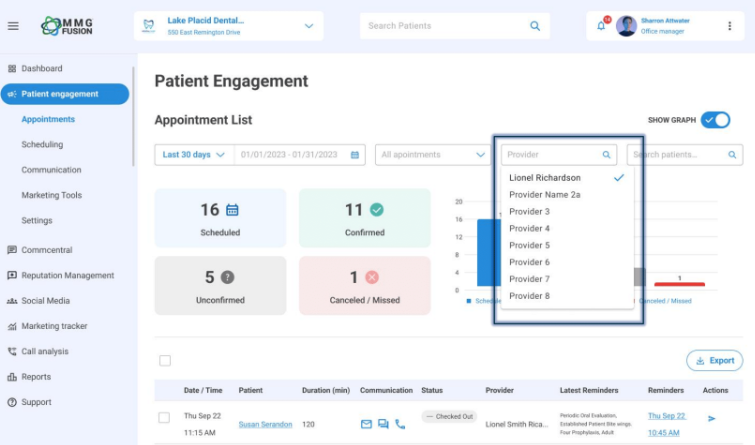Click the Provider search input field

point(553,155)
